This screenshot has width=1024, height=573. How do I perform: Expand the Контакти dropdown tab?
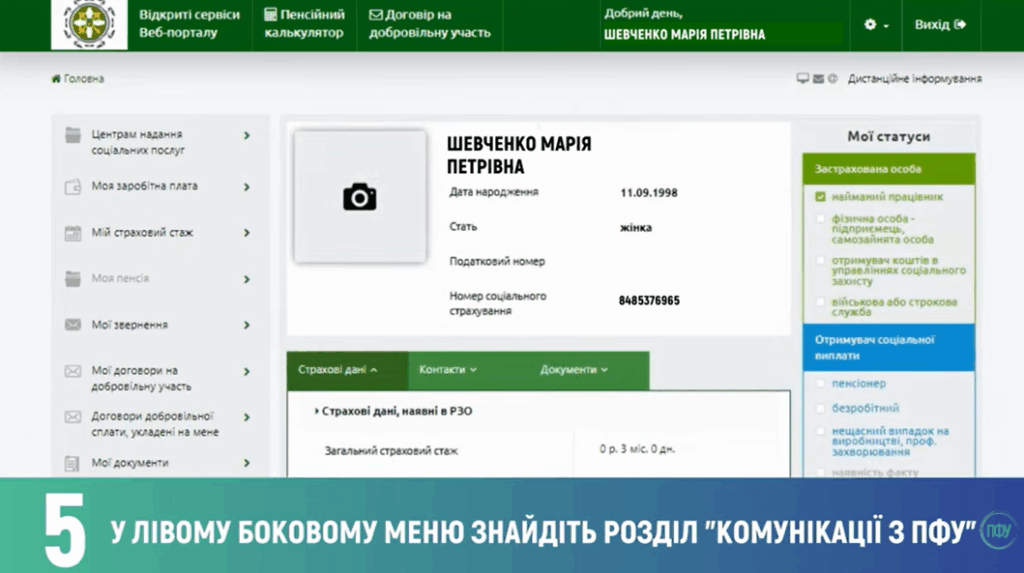pos(447,370)
